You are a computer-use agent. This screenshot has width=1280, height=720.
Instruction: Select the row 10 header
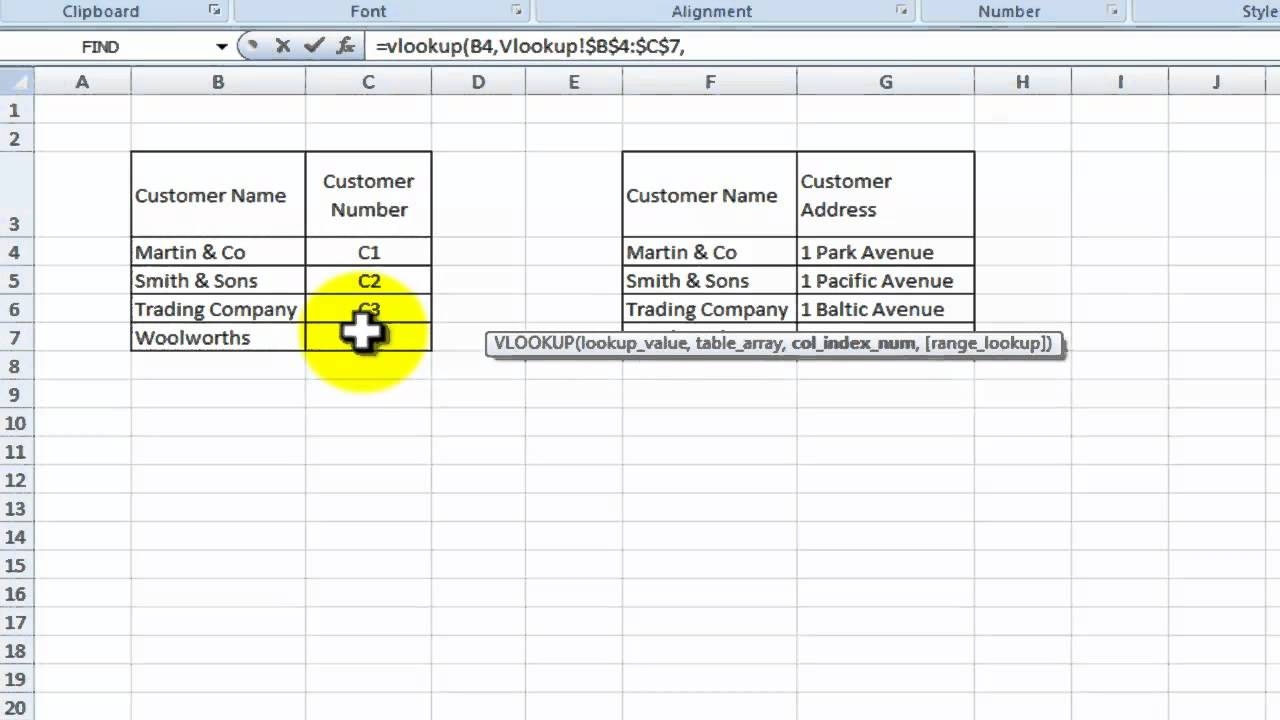[15, 423]
